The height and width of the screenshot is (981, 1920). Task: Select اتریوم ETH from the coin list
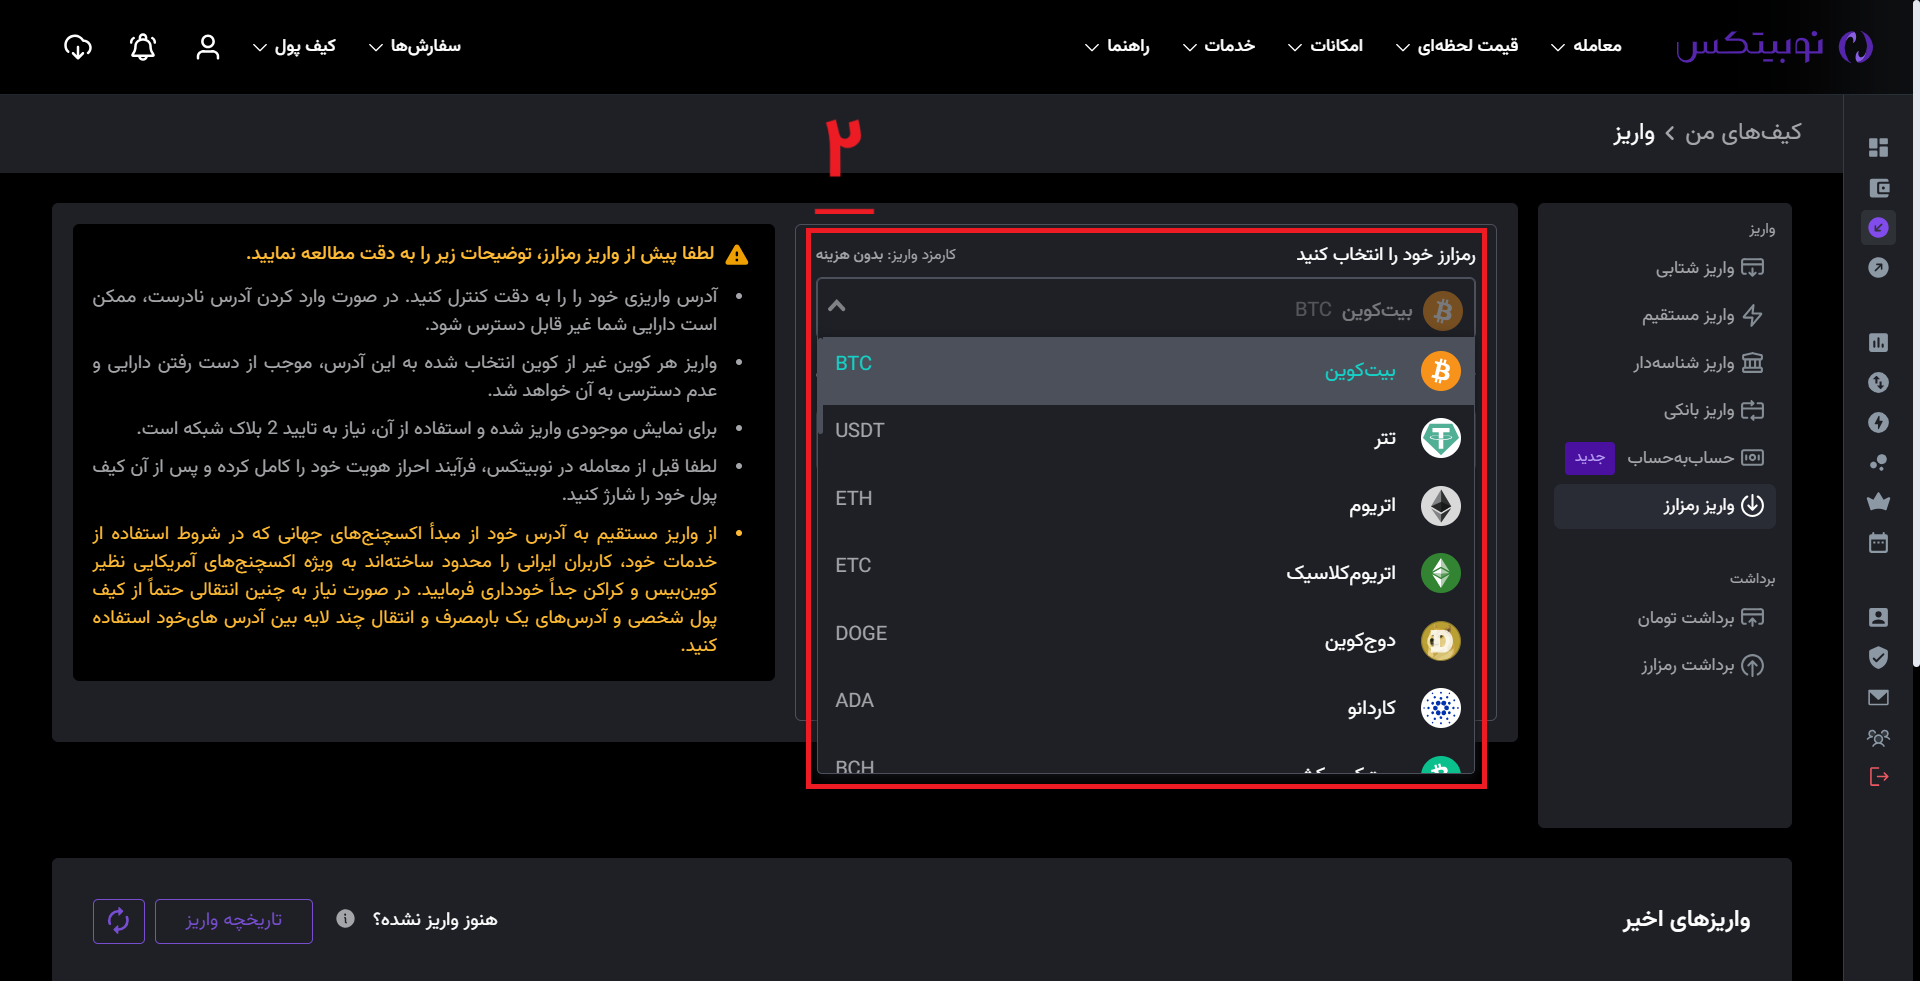pyautogui.click(x=1146, y=505)
